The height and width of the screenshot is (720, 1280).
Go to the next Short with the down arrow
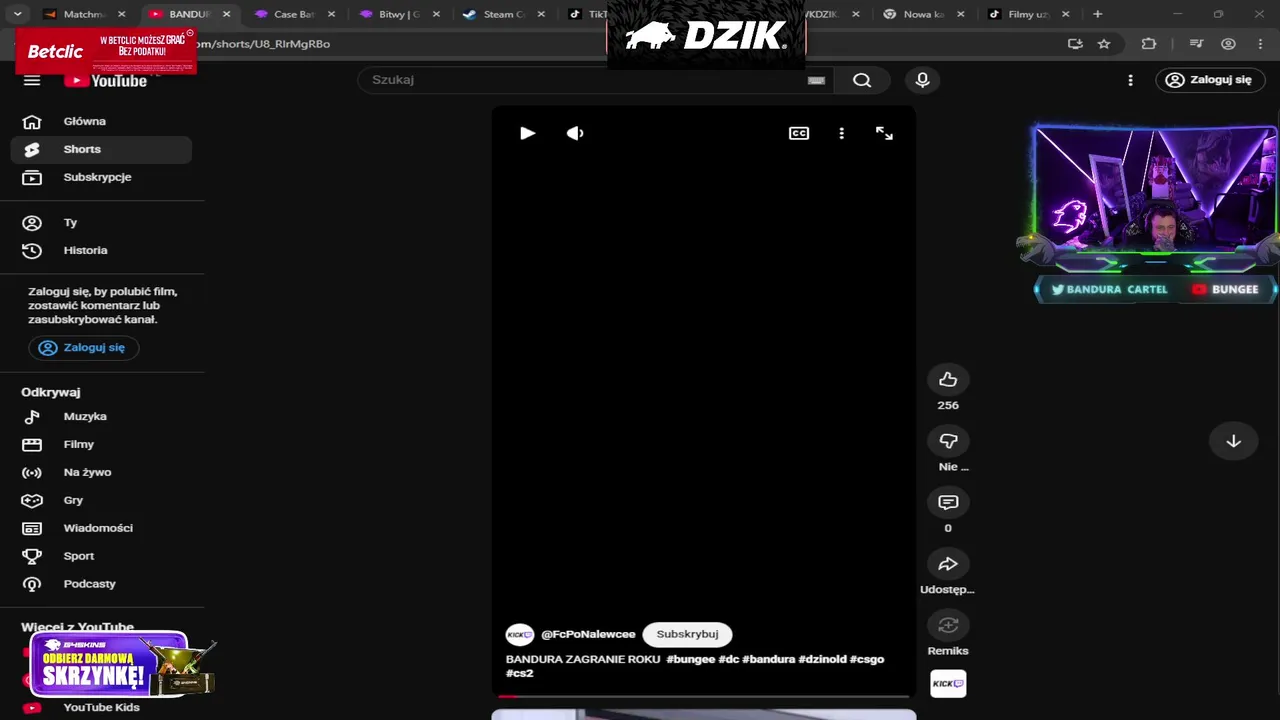tap(1233, 441)
